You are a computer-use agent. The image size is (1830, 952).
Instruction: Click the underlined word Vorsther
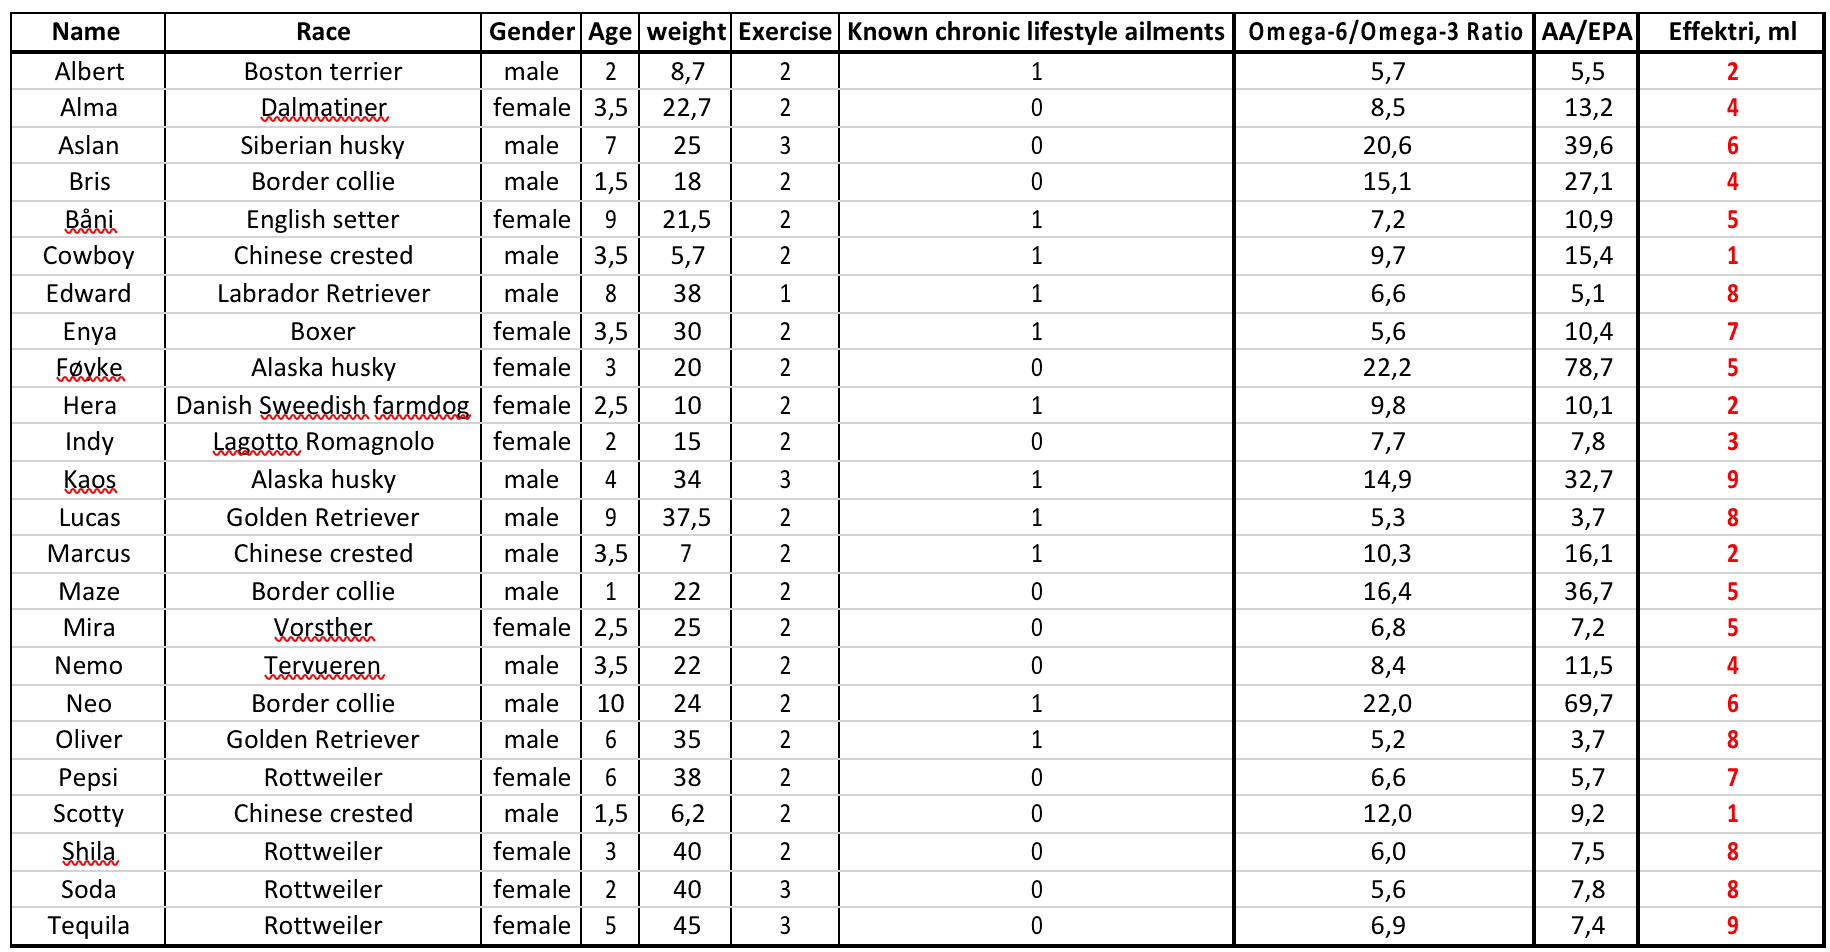(323, 628)
